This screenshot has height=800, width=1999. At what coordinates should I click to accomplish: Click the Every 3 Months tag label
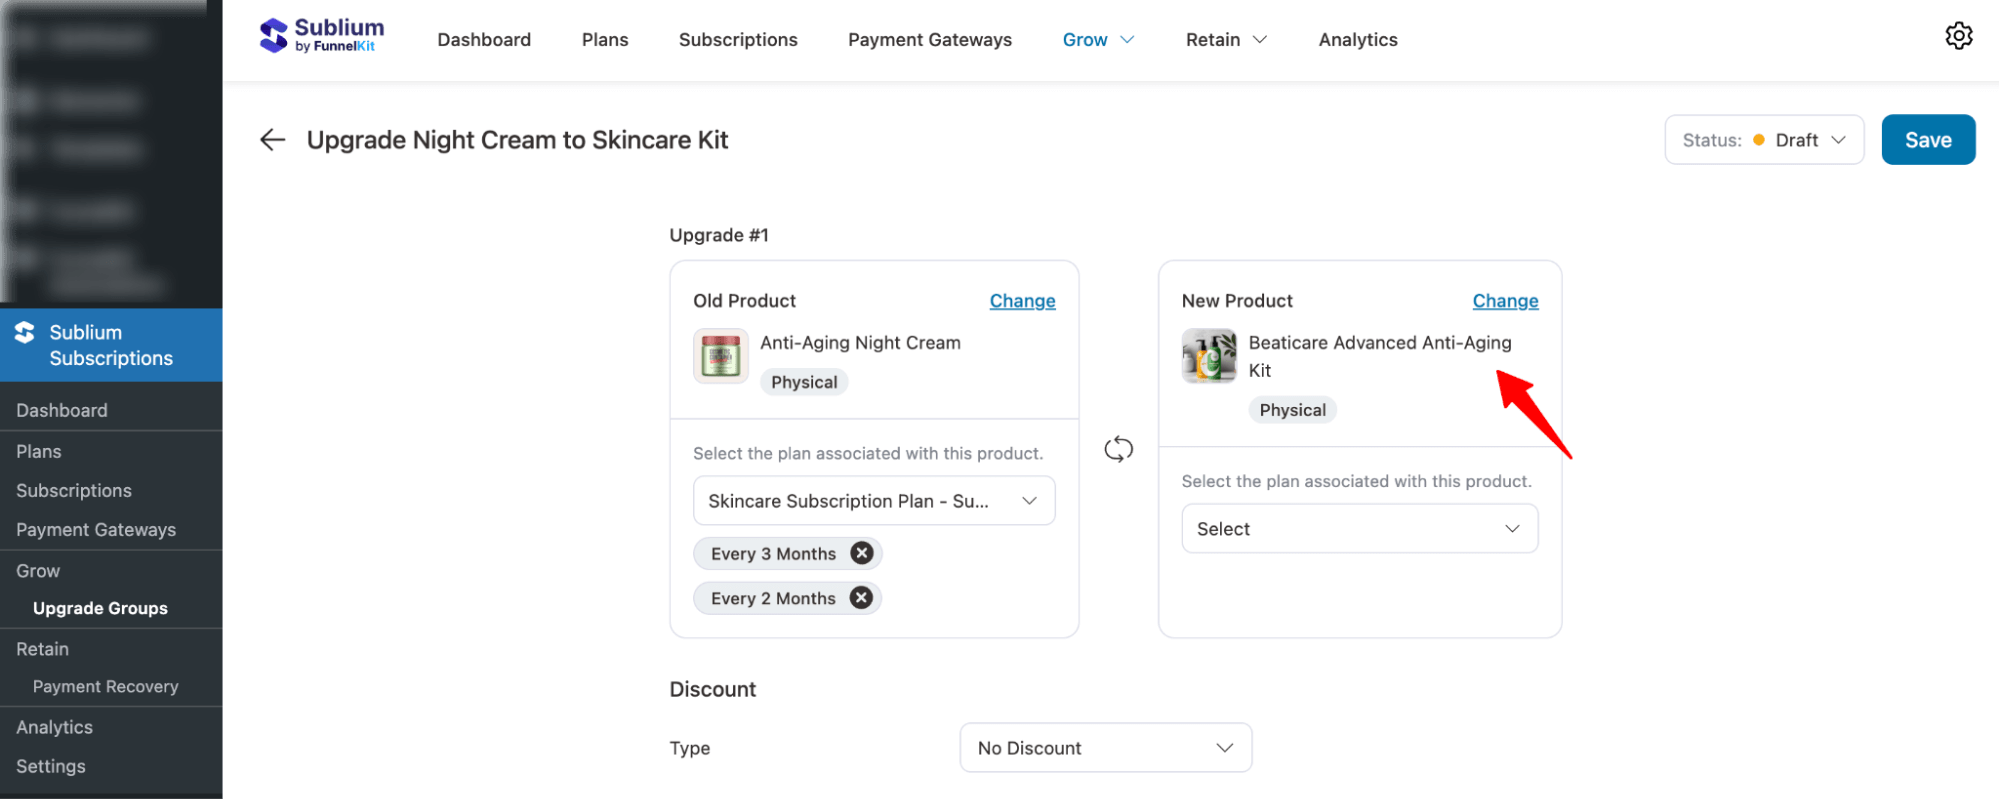click(x=773, y=554)
